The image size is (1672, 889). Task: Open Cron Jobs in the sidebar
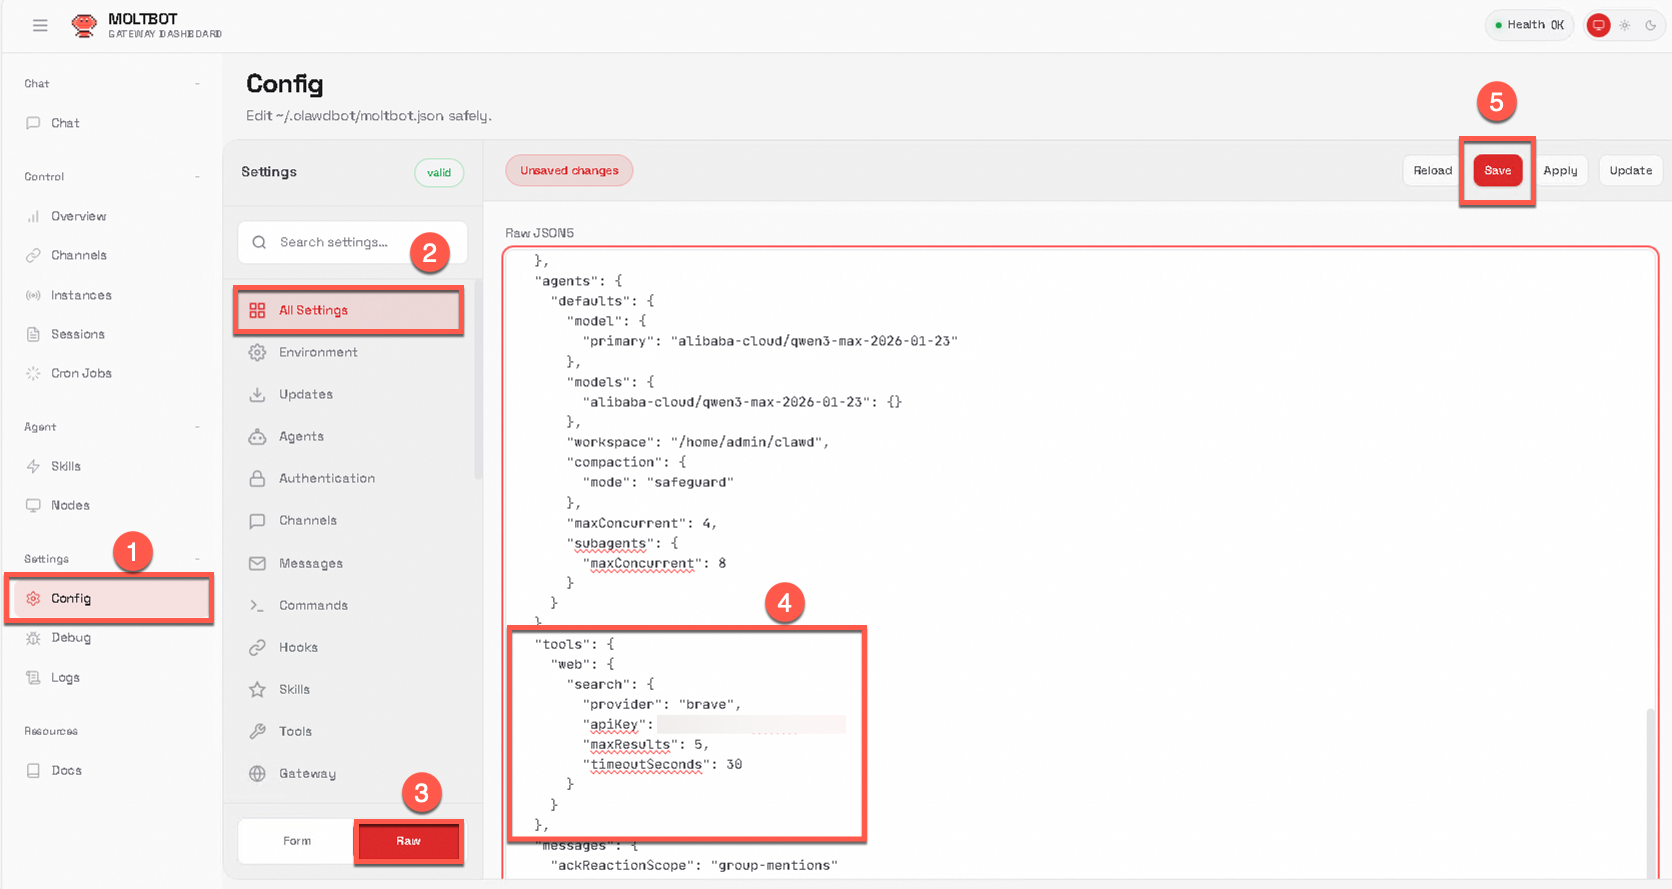point(81,373)
